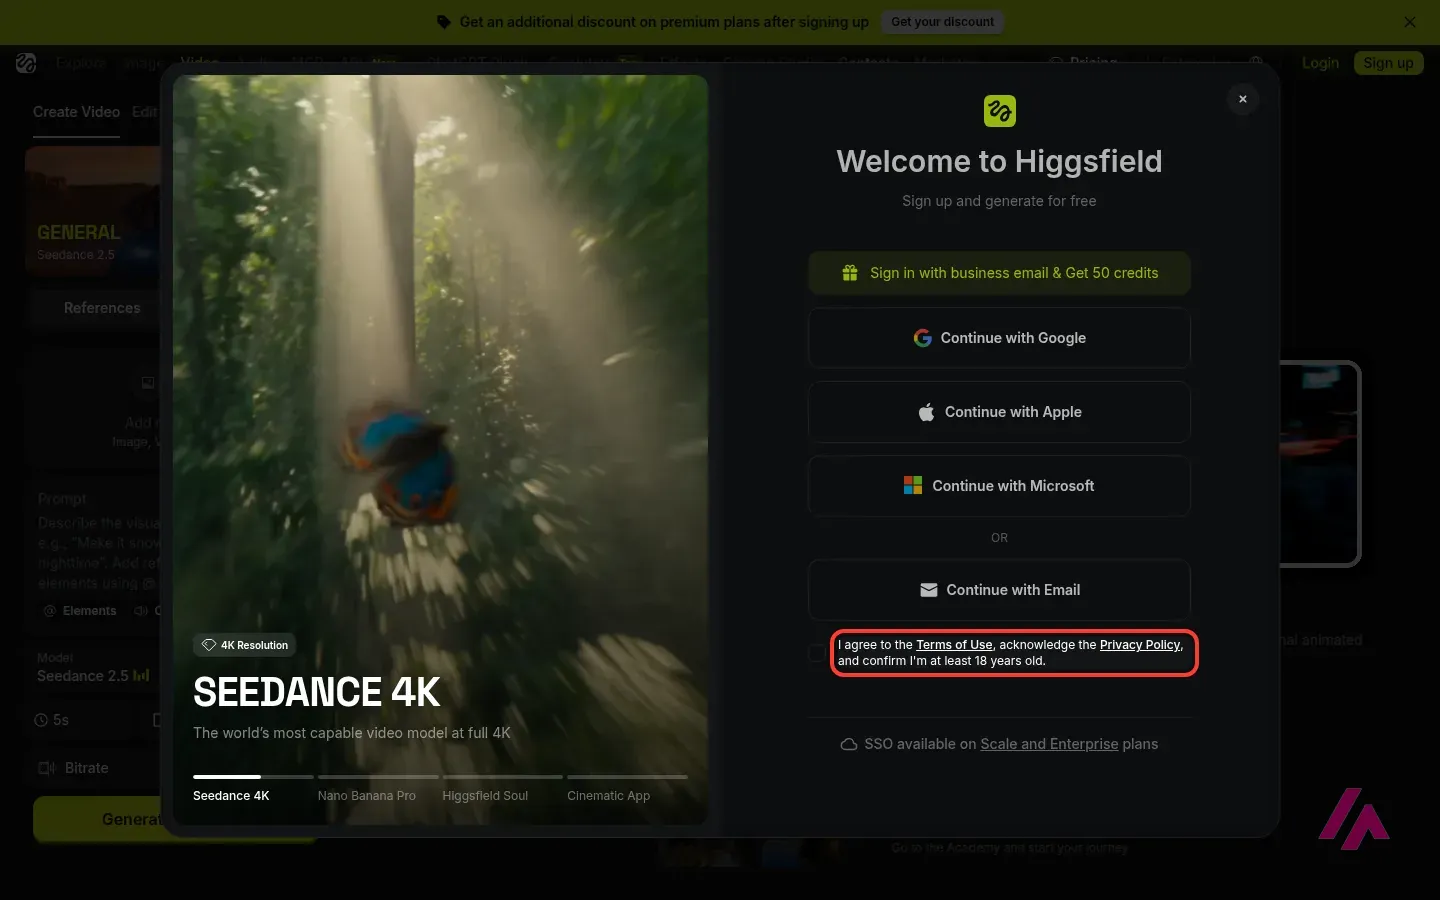Continue with Google sign-in

click(x=999, y=338)
